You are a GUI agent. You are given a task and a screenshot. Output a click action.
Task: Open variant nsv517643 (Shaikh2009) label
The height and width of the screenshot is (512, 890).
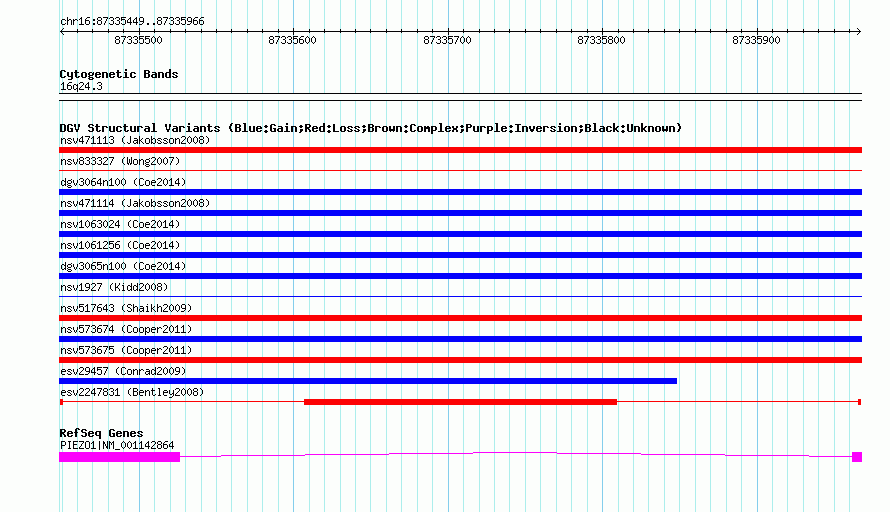(126, 308)
